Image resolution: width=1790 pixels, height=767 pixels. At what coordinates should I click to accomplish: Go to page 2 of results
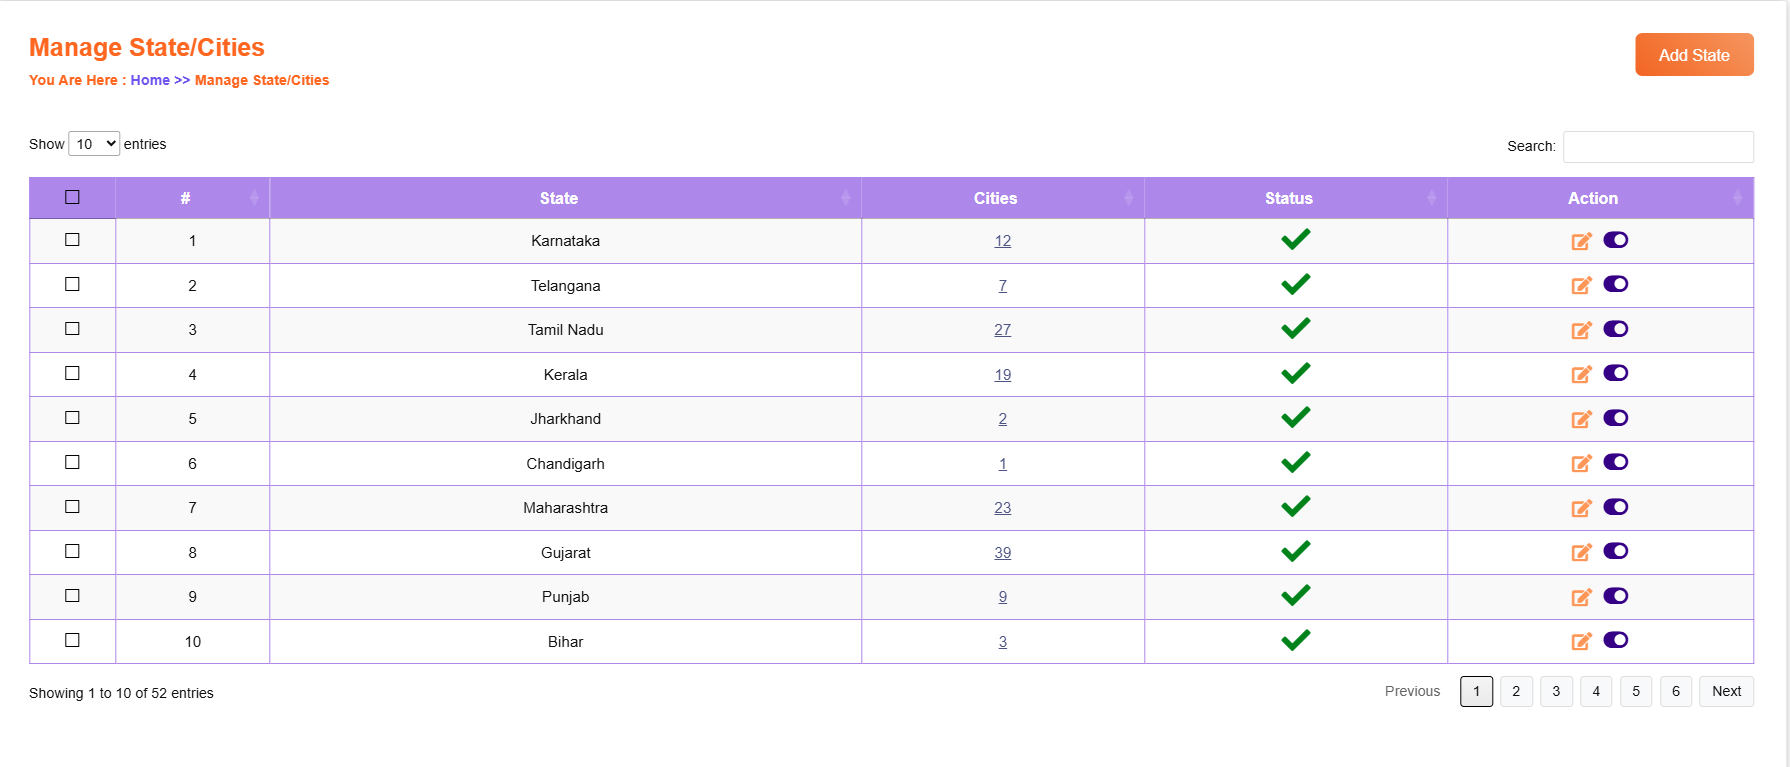(1516, 691)
